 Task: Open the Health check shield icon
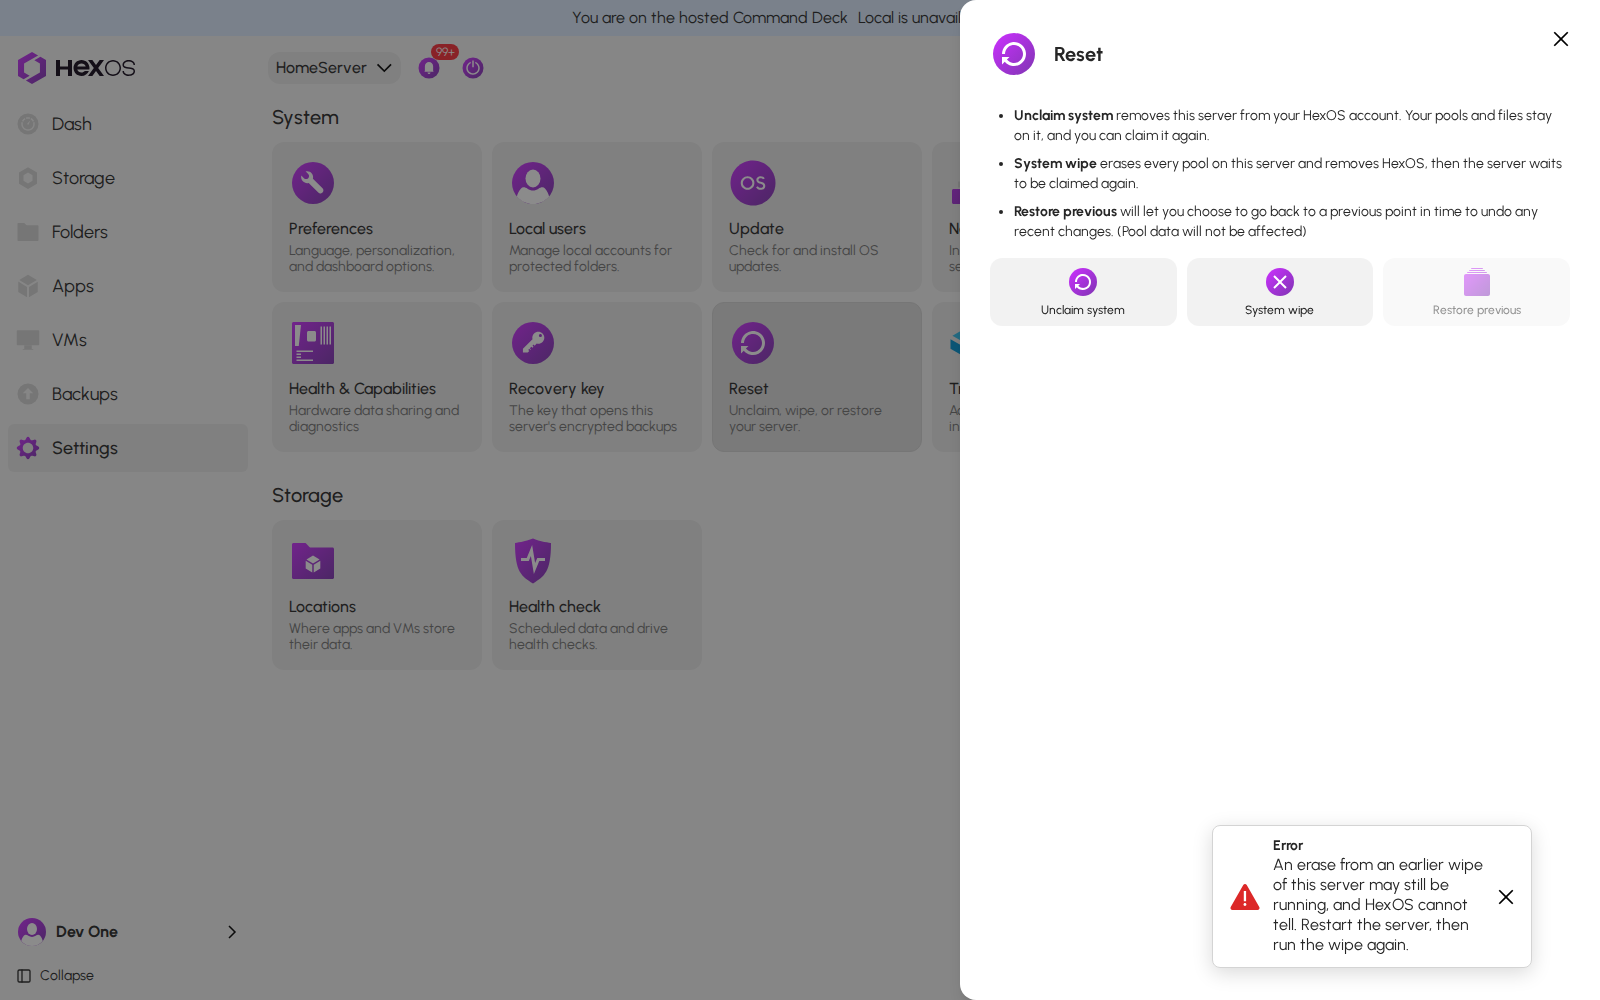(533, 561)
